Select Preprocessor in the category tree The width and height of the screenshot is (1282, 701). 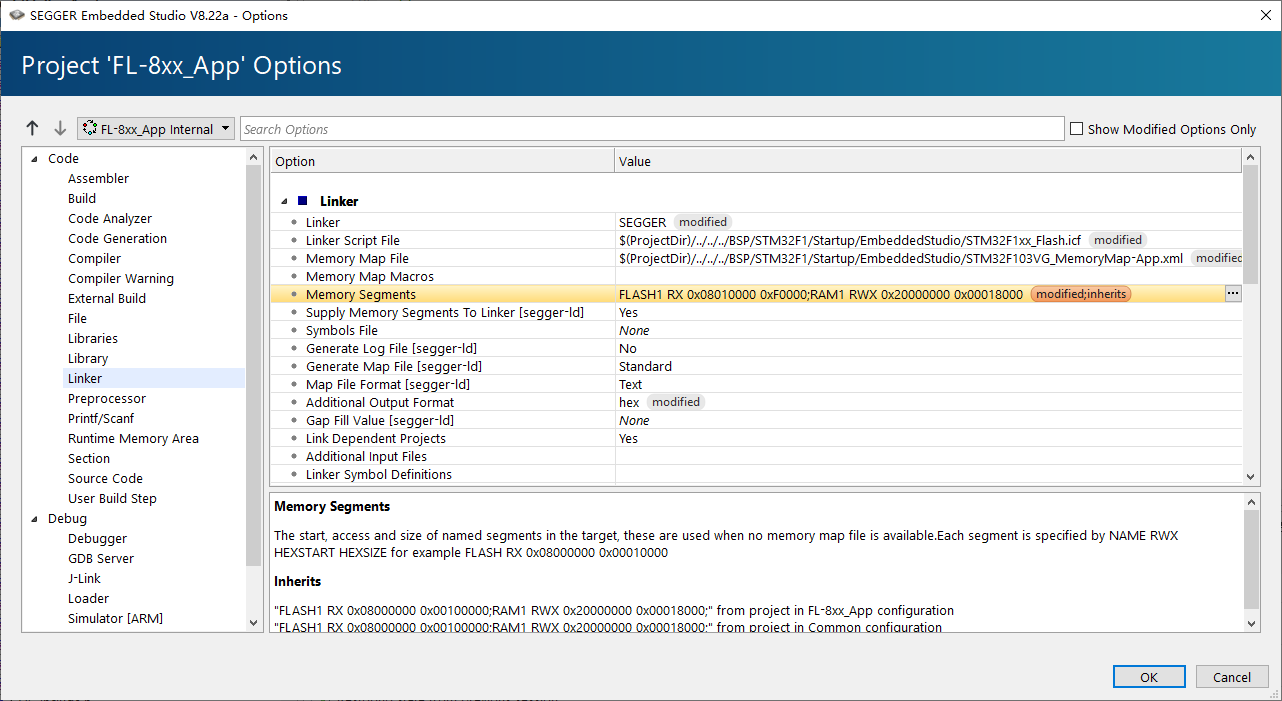(x=107, y=398)
